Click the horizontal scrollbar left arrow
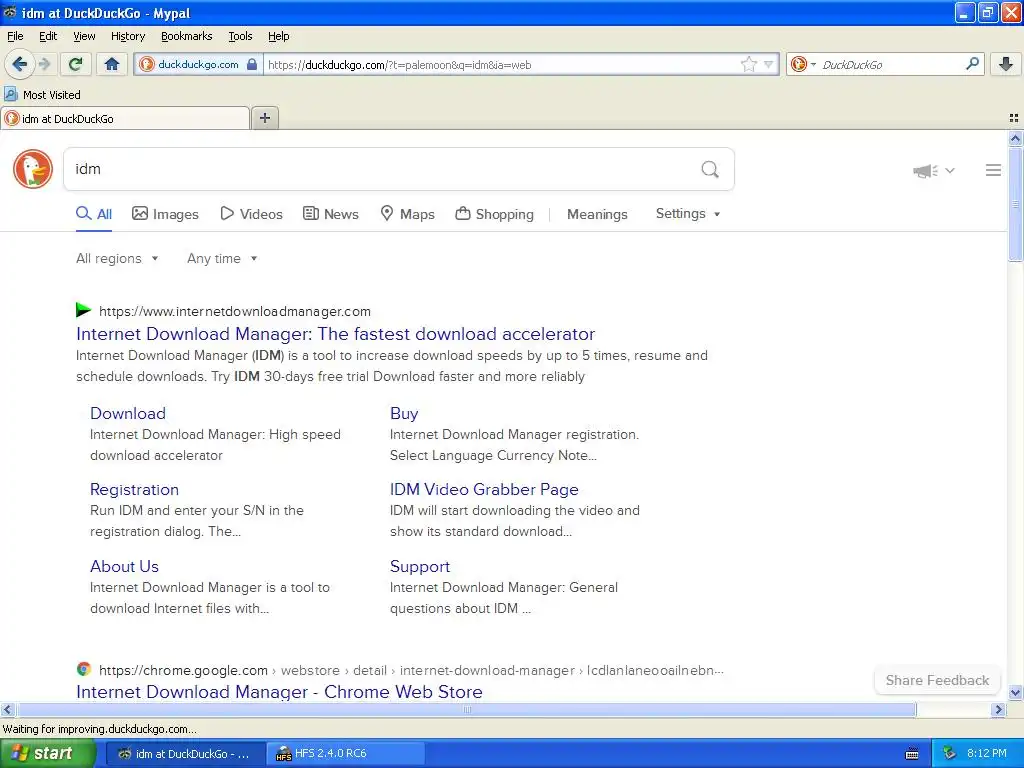 (x=8, y=709)
